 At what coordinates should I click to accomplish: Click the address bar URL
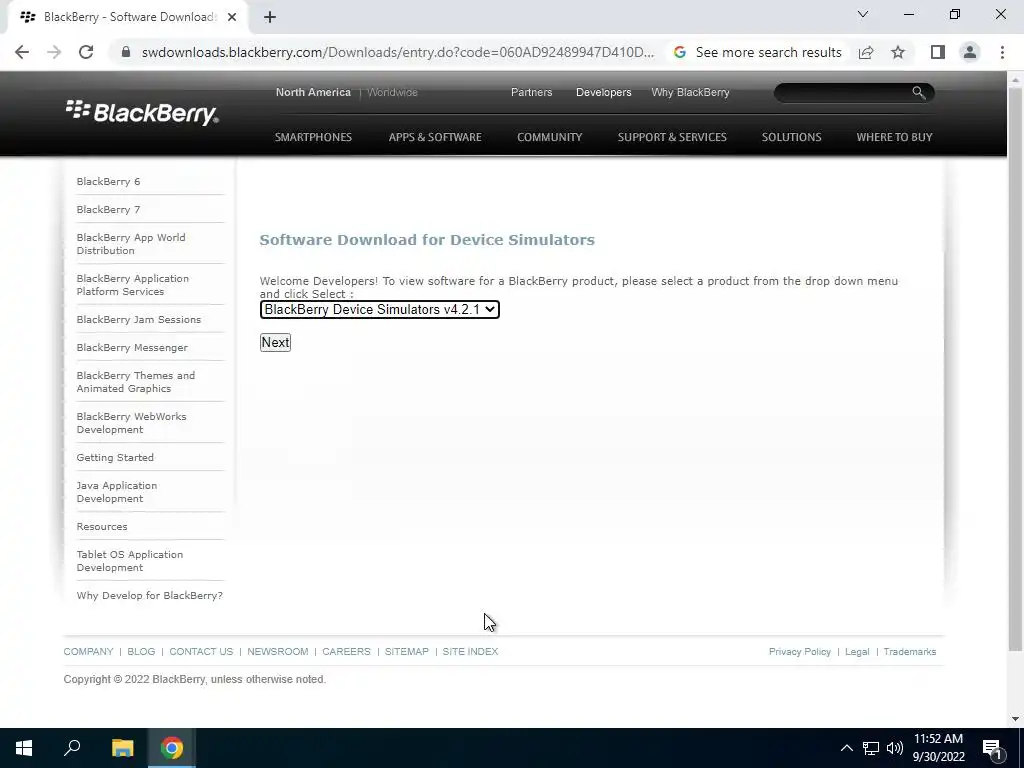pos(398,52)
